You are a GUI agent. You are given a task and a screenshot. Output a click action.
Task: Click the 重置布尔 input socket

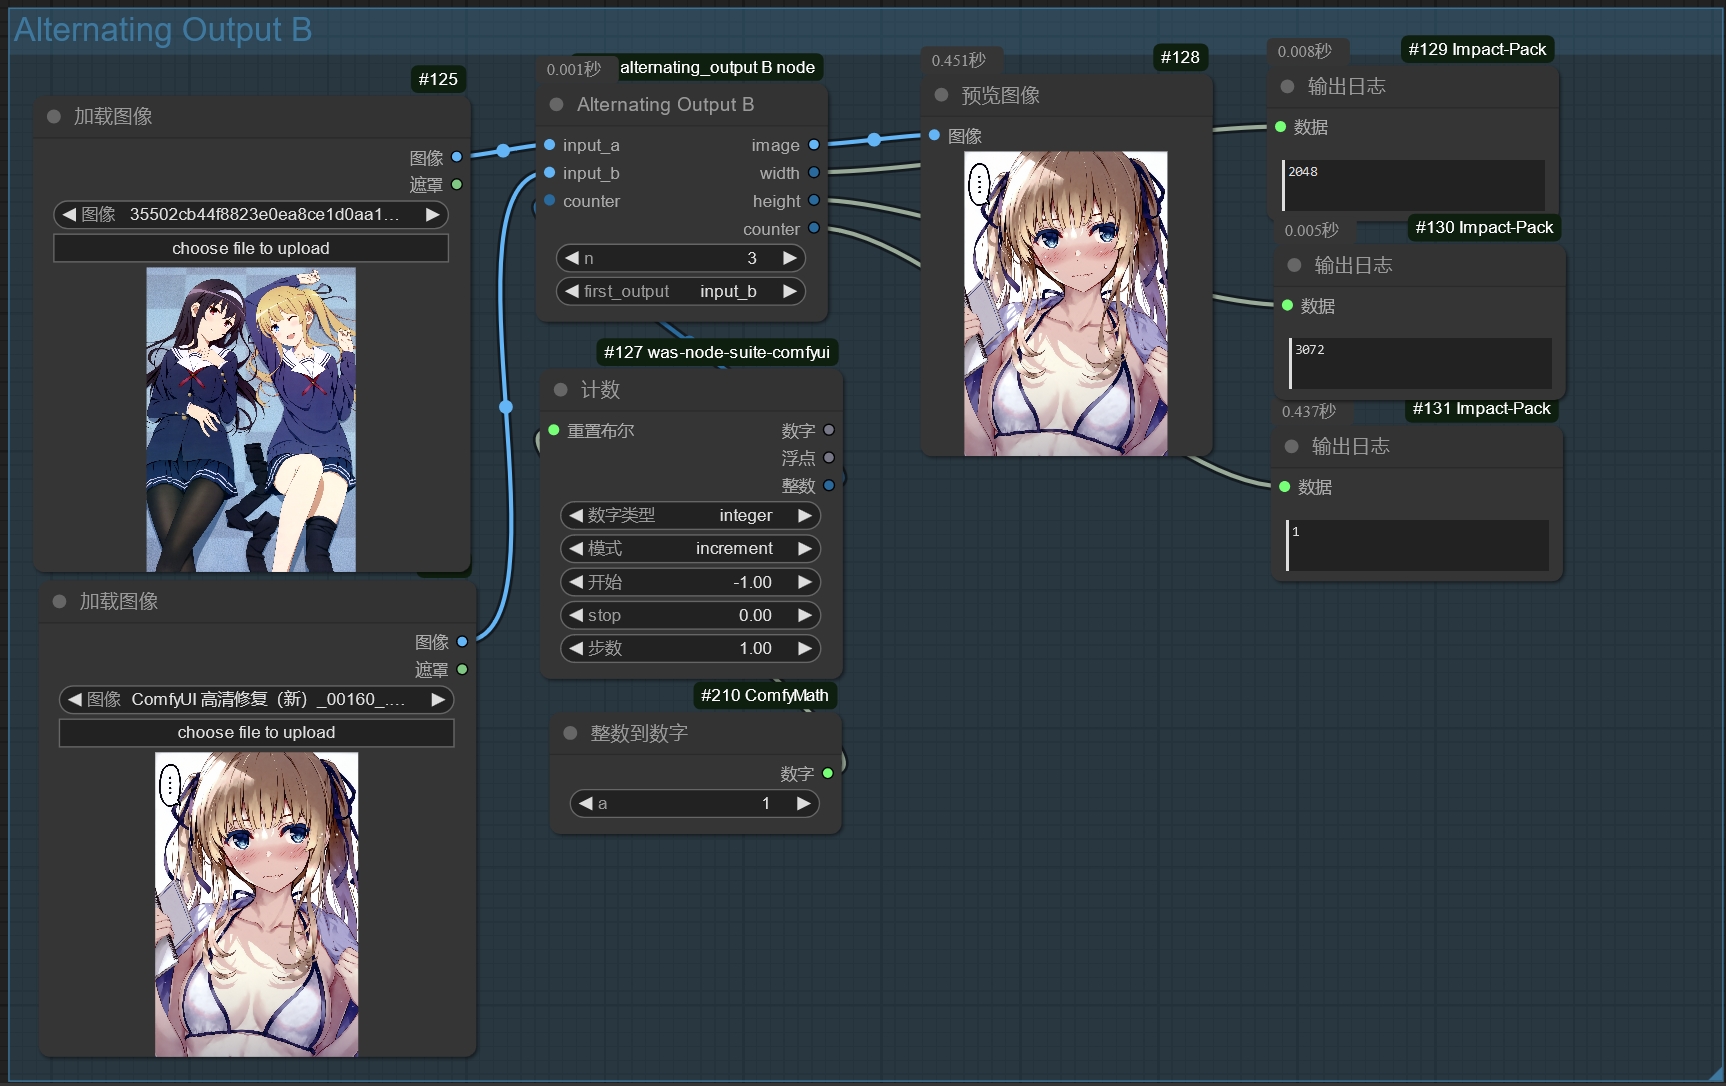tap(554, 430)
